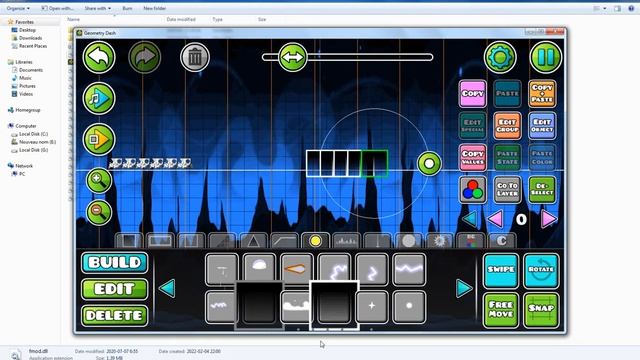
Task: Click Paste State button
Action: 507,158
